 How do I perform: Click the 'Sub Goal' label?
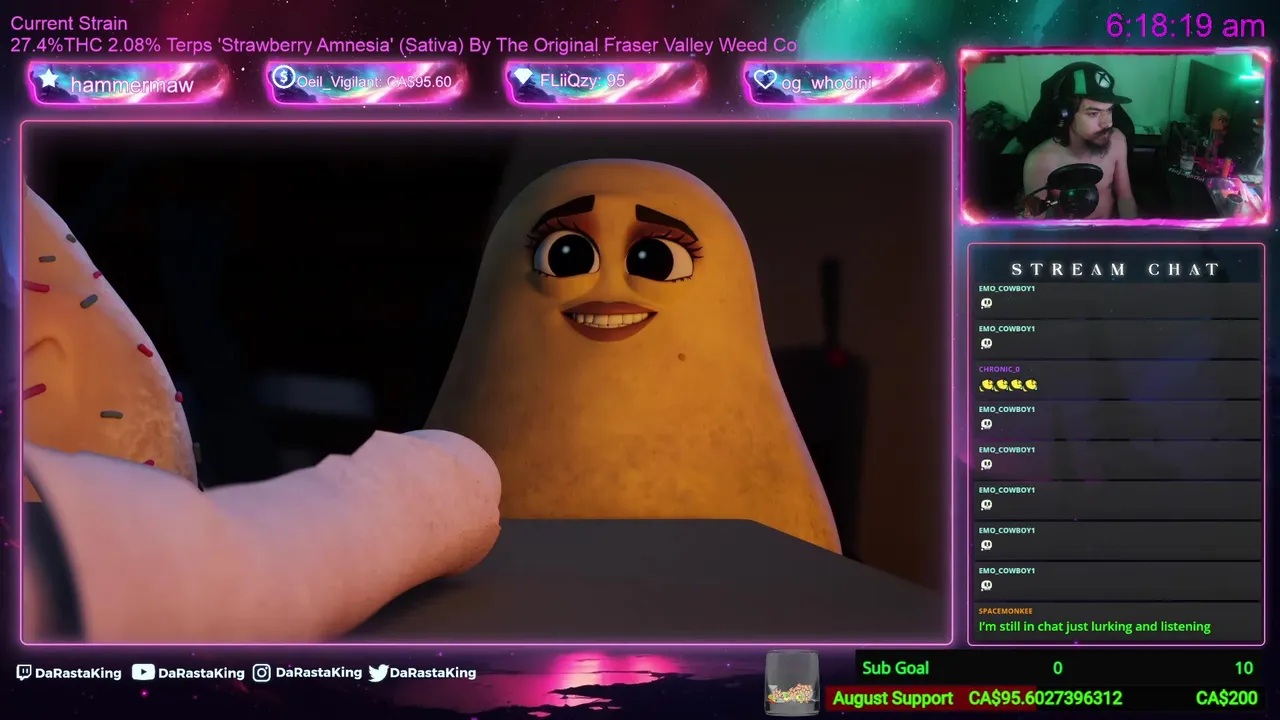[895, 668]
